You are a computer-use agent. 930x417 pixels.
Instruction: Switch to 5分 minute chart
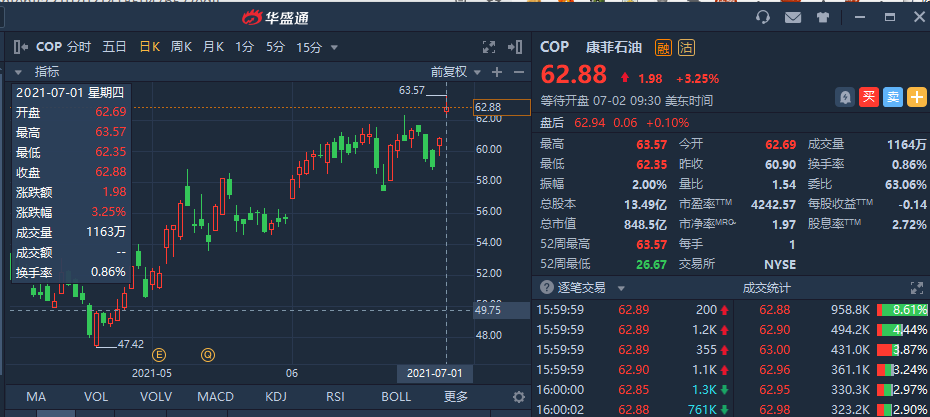click(x=275, y=47)
